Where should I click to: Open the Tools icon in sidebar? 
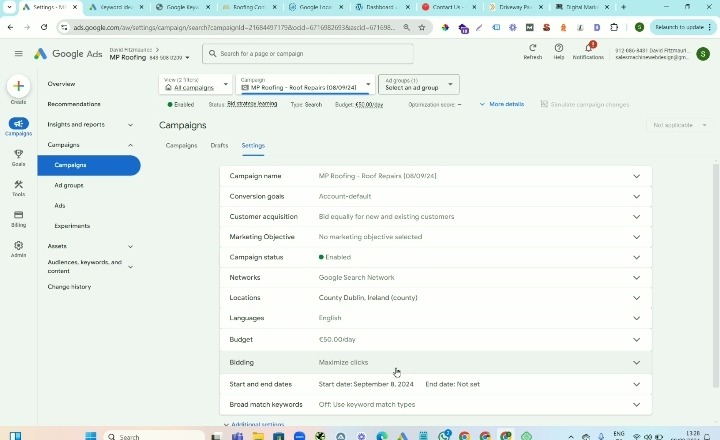(18, 187)
